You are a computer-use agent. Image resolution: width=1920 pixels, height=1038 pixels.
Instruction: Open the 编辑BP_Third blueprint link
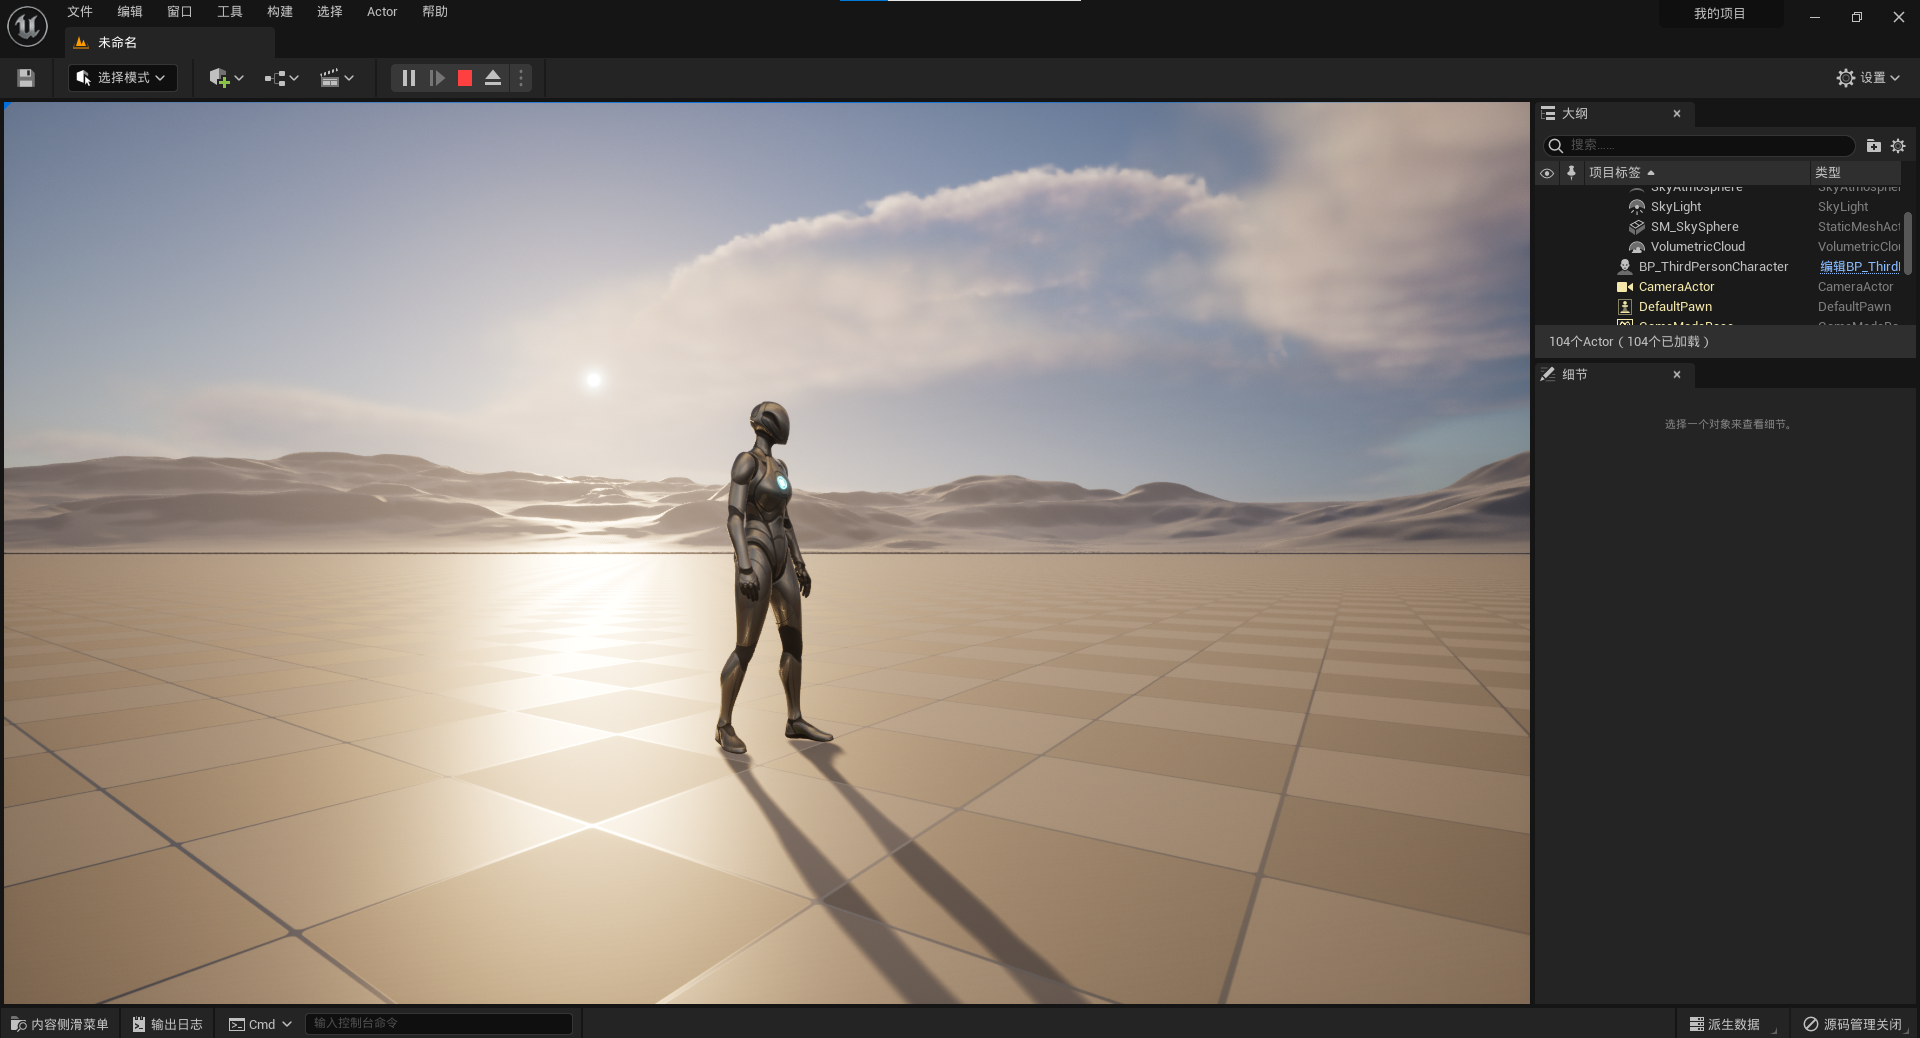1860,267
